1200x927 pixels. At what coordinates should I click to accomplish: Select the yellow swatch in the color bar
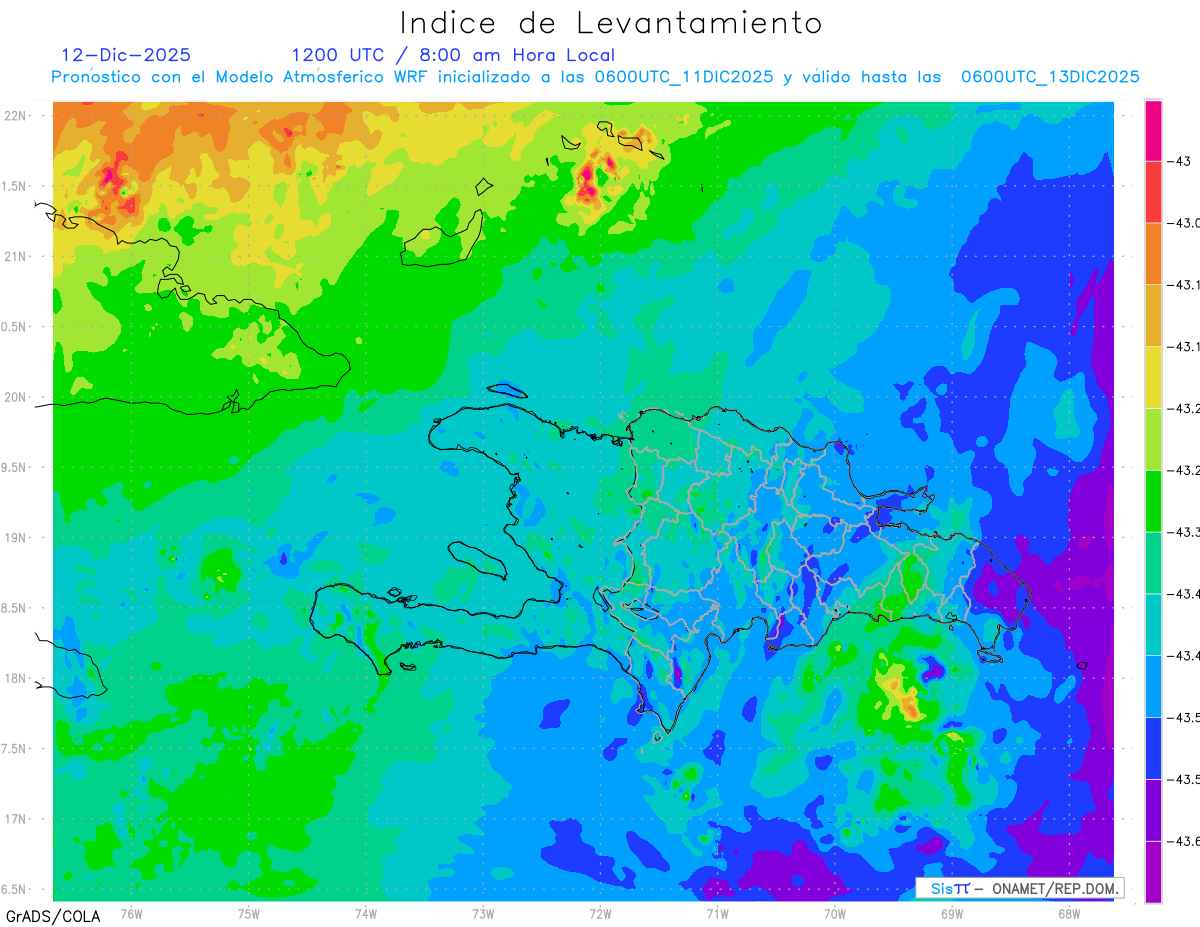(1153, 377)
